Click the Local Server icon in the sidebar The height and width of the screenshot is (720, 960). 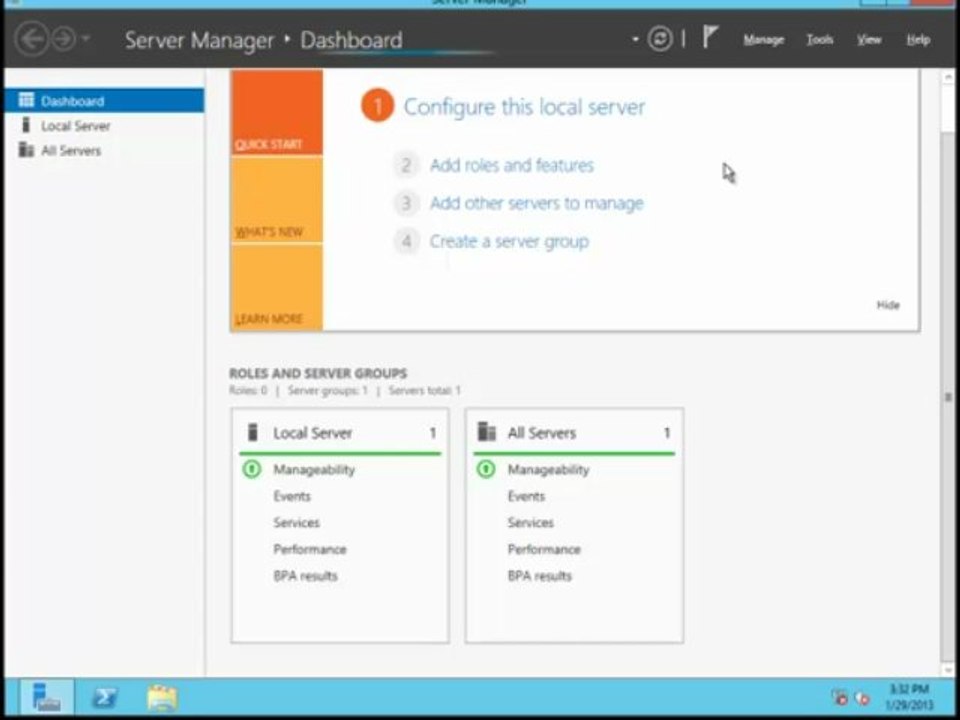click(26, 125)
